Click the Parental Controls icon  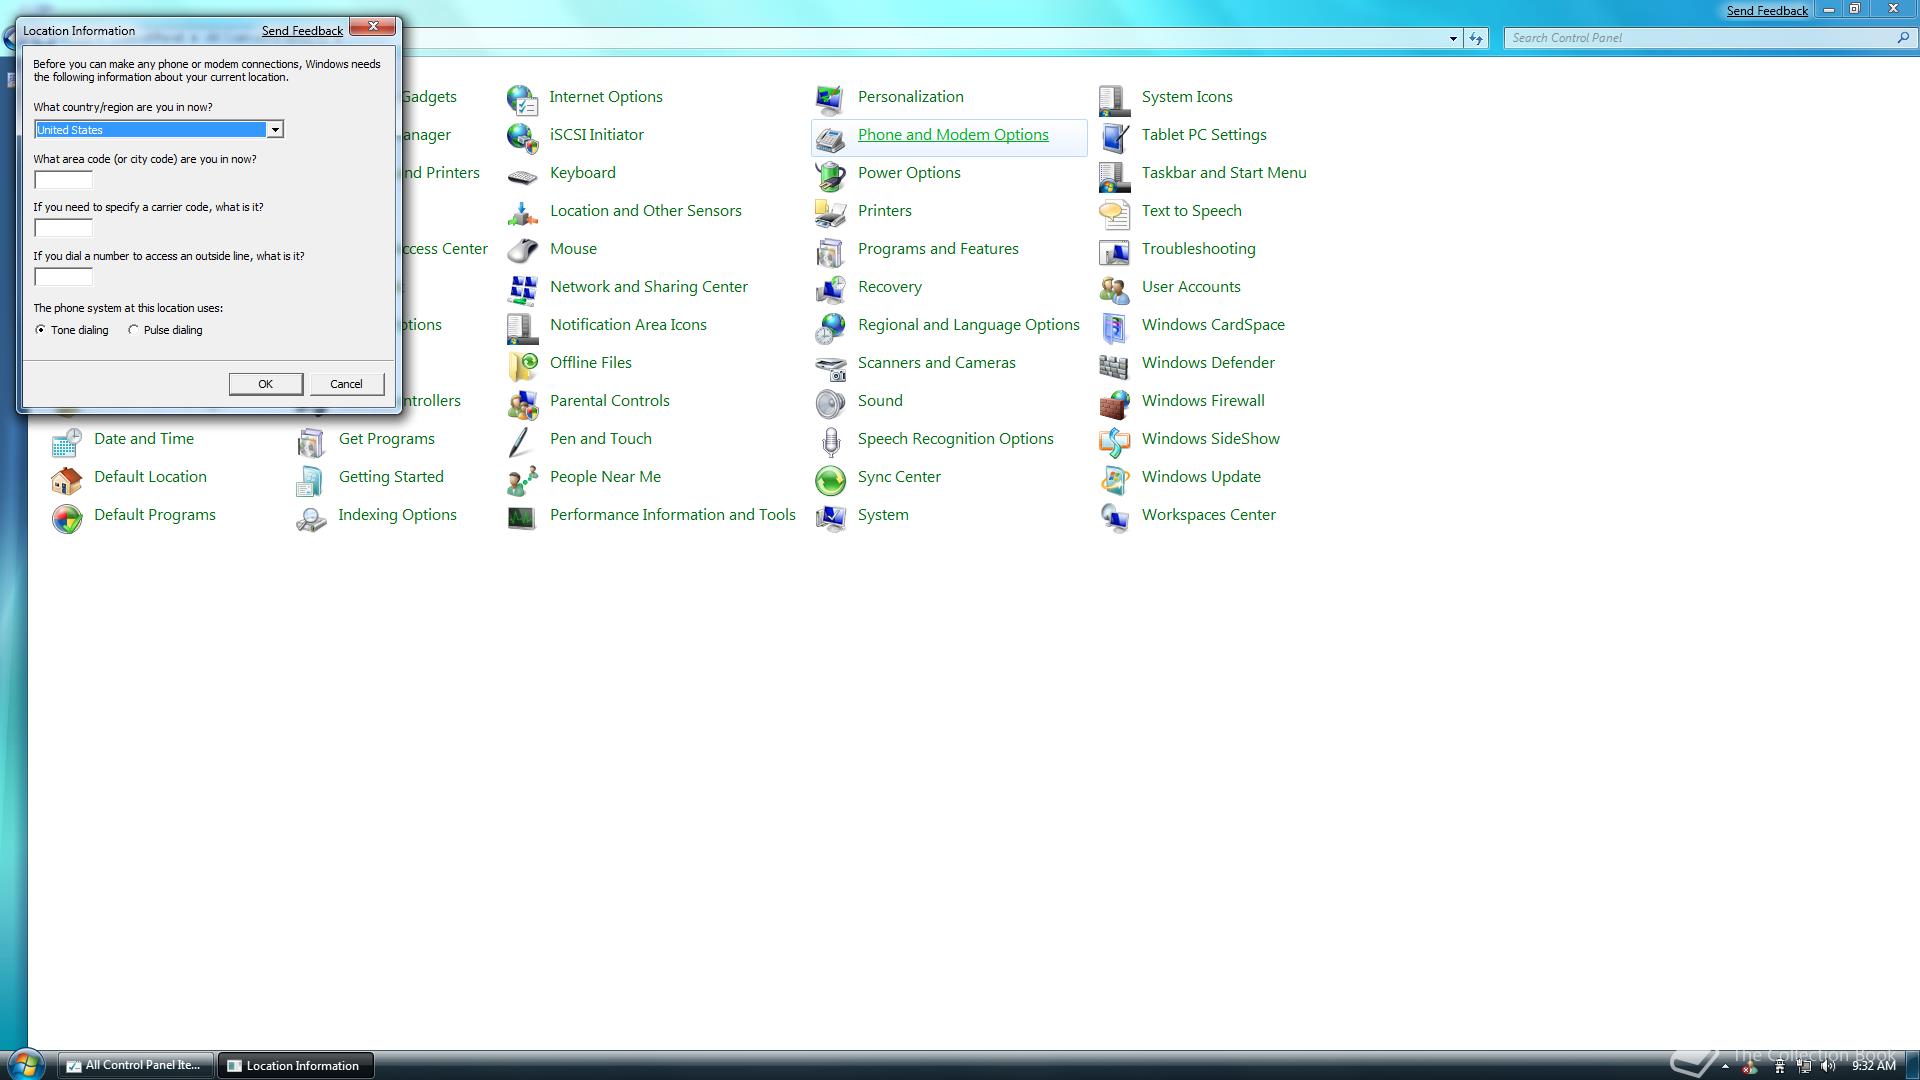pos(522,403)
